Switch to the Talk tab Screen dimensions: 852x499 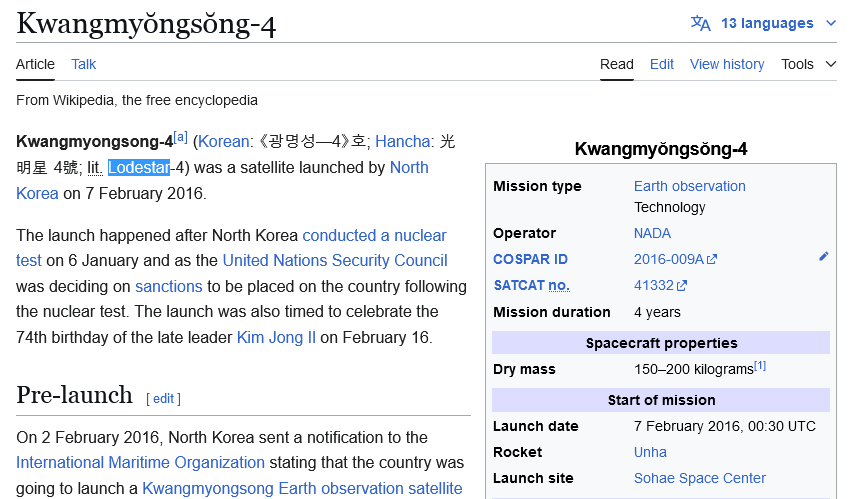point(84,64)
